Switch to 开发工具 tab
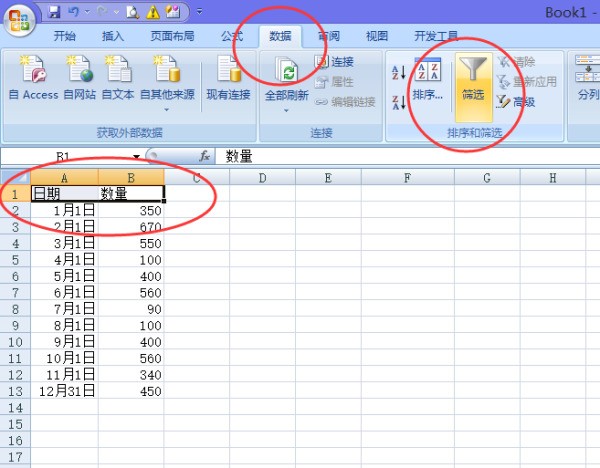The image size is (600, 468). pyautogui.click(x=436, y=36)
